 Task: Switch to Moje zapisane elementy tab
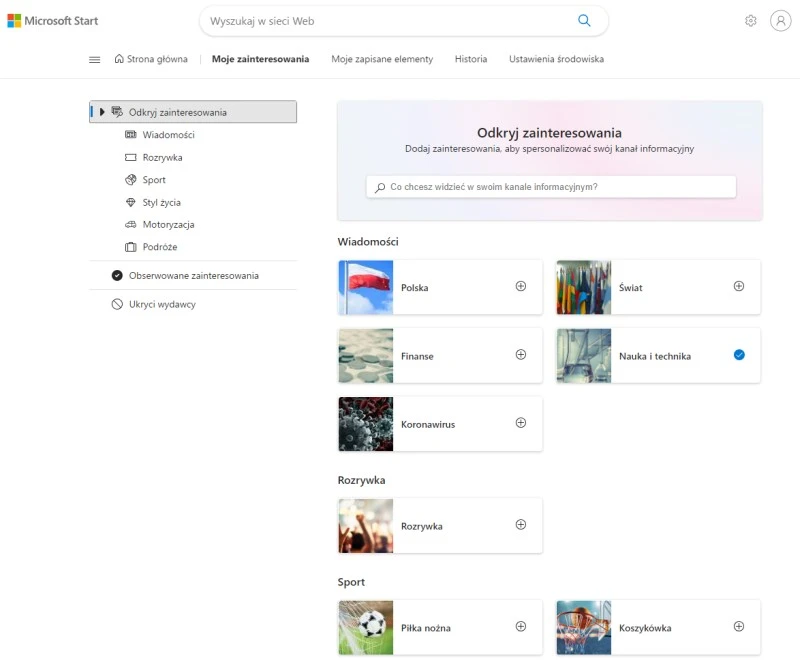pos(382,59)
